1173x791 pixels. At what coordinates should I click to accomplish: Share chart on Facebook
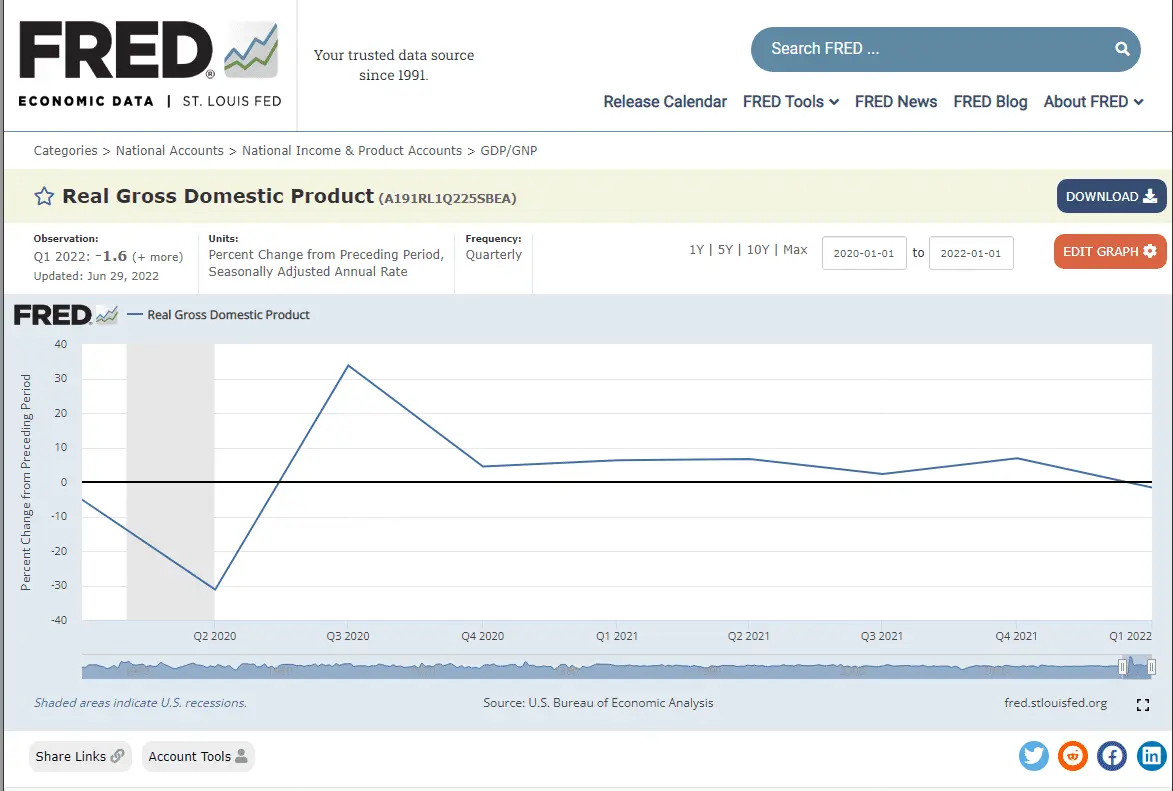1112,756
